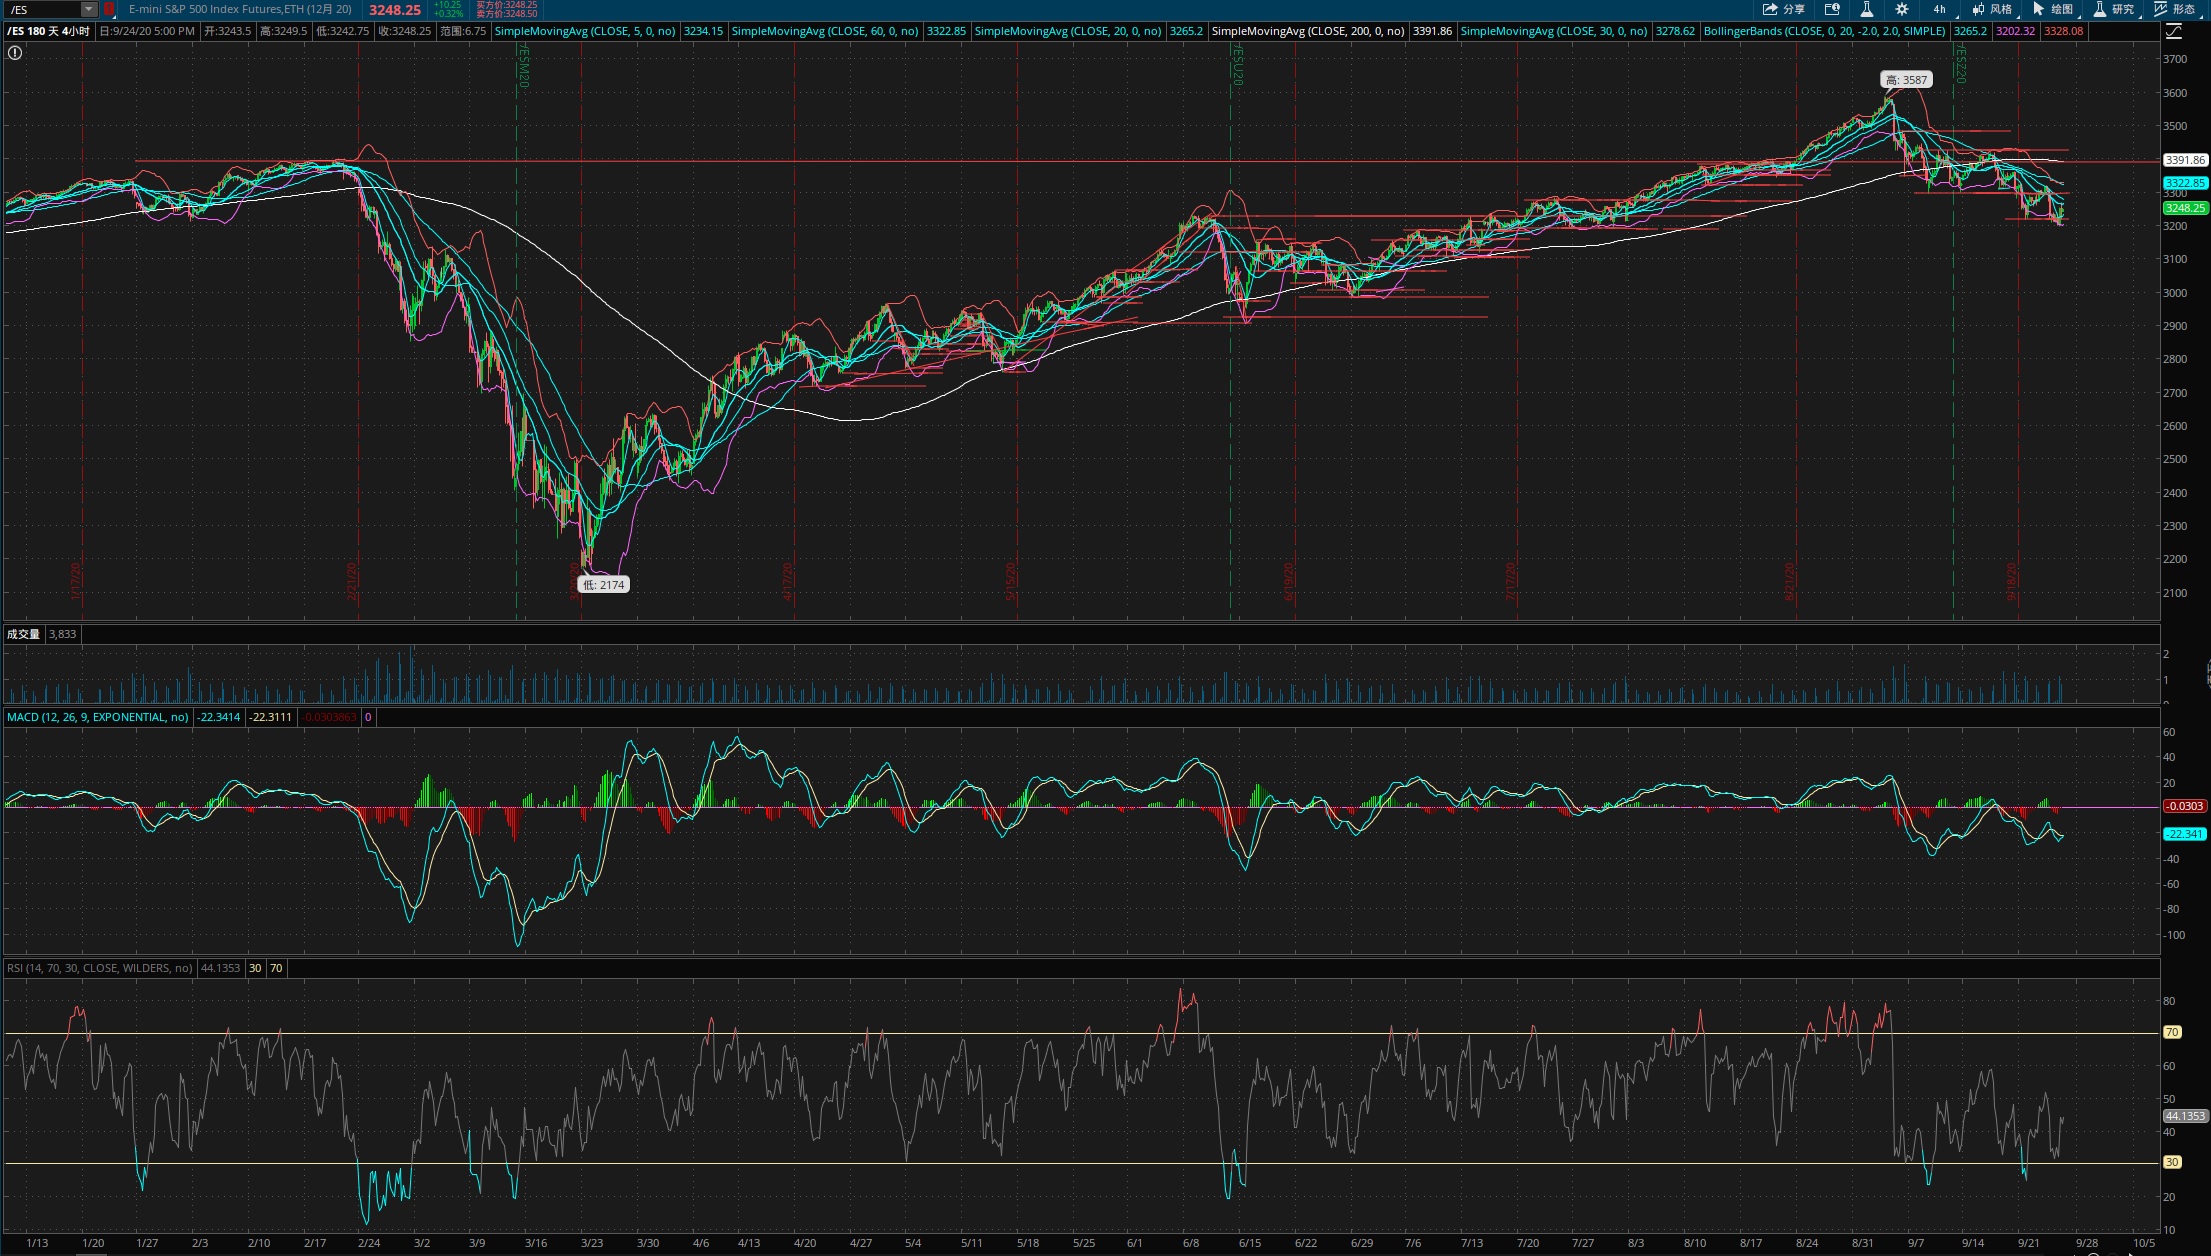Click the 低: 2174 low price bubble
Image resolution: width=2211 pixels, height=1256 pixels.
(604, 585)
